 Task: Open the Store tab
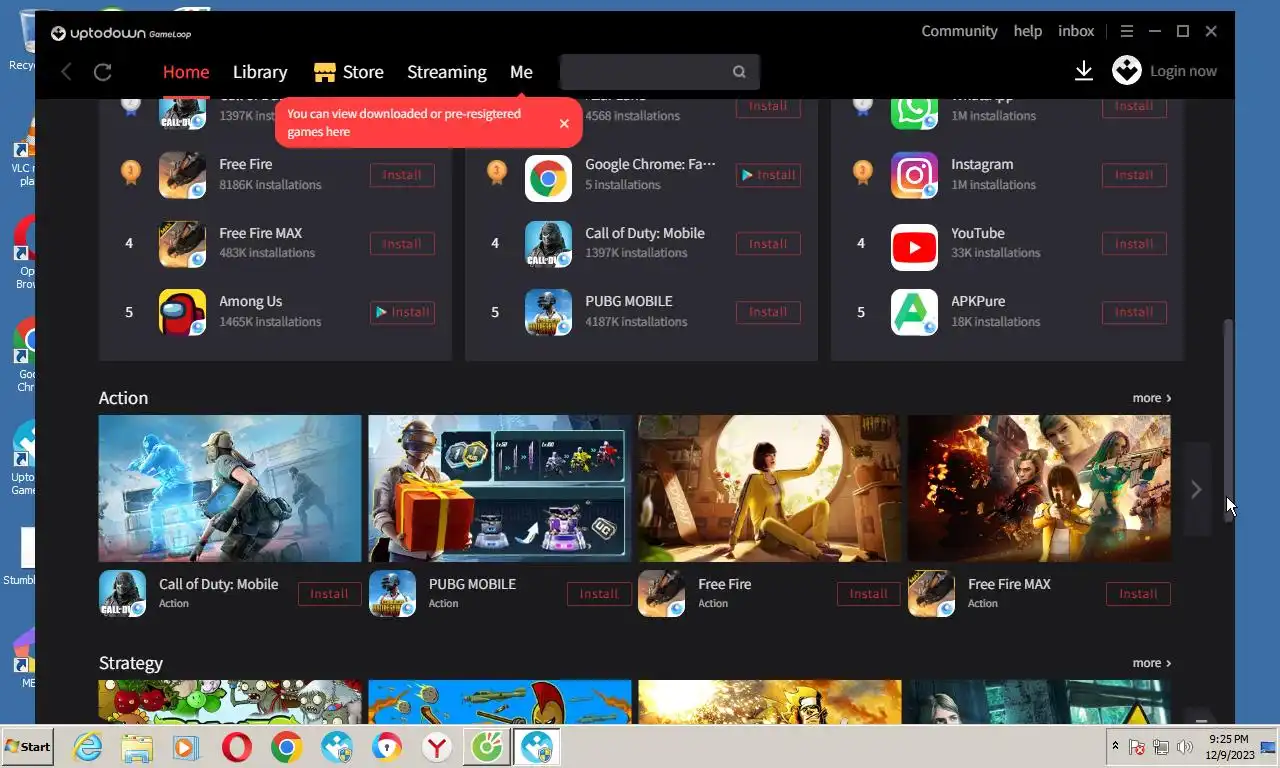point(349,72)
